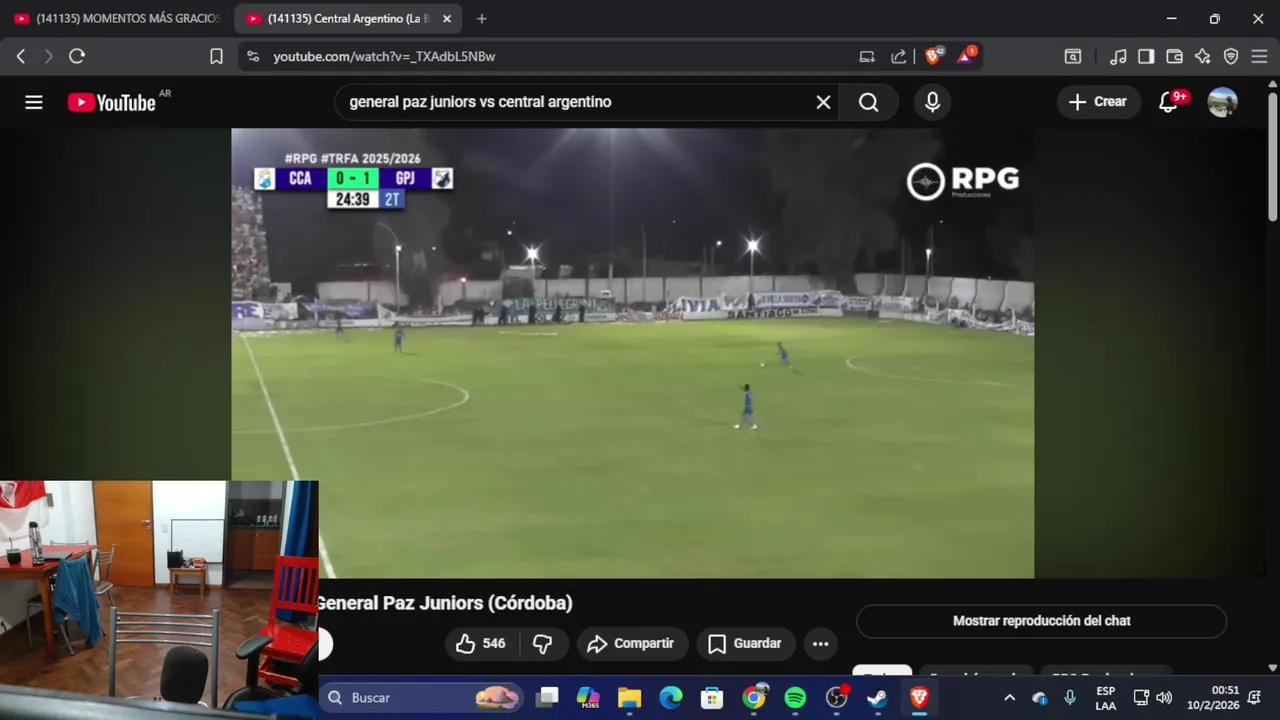Screen dimensions: 1280x720
Task: Open Steam from taskbar
Action: (877, 697)
